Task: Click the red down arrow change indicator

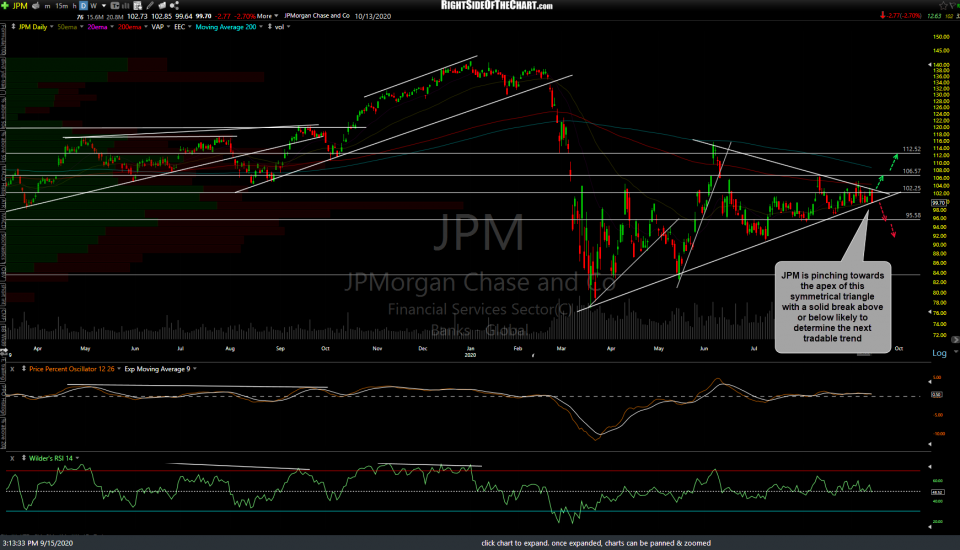Action: pyautogui.click(x=883, y=16)
